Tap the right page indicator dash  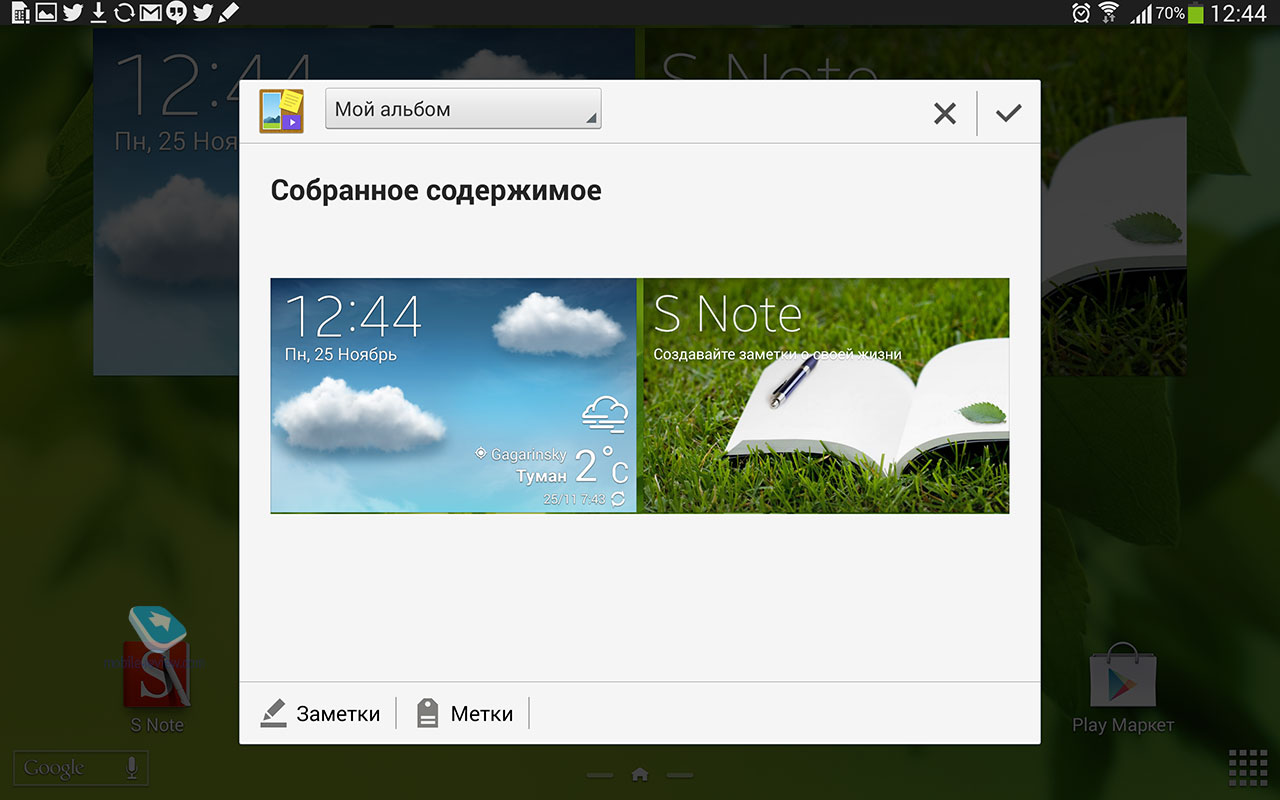pos(680,775)
